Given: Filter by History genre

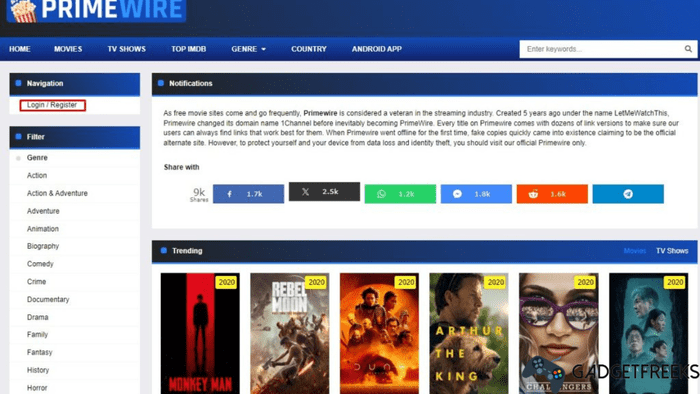Looking at the screenshot, I should click(38, 370).
